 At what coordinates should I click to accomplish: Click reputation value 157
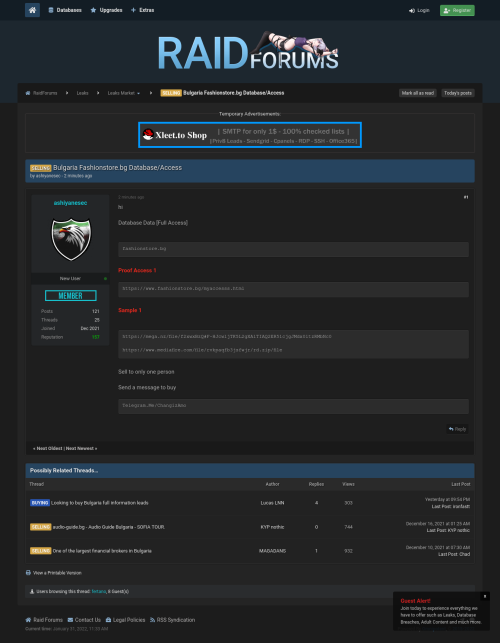96,337
